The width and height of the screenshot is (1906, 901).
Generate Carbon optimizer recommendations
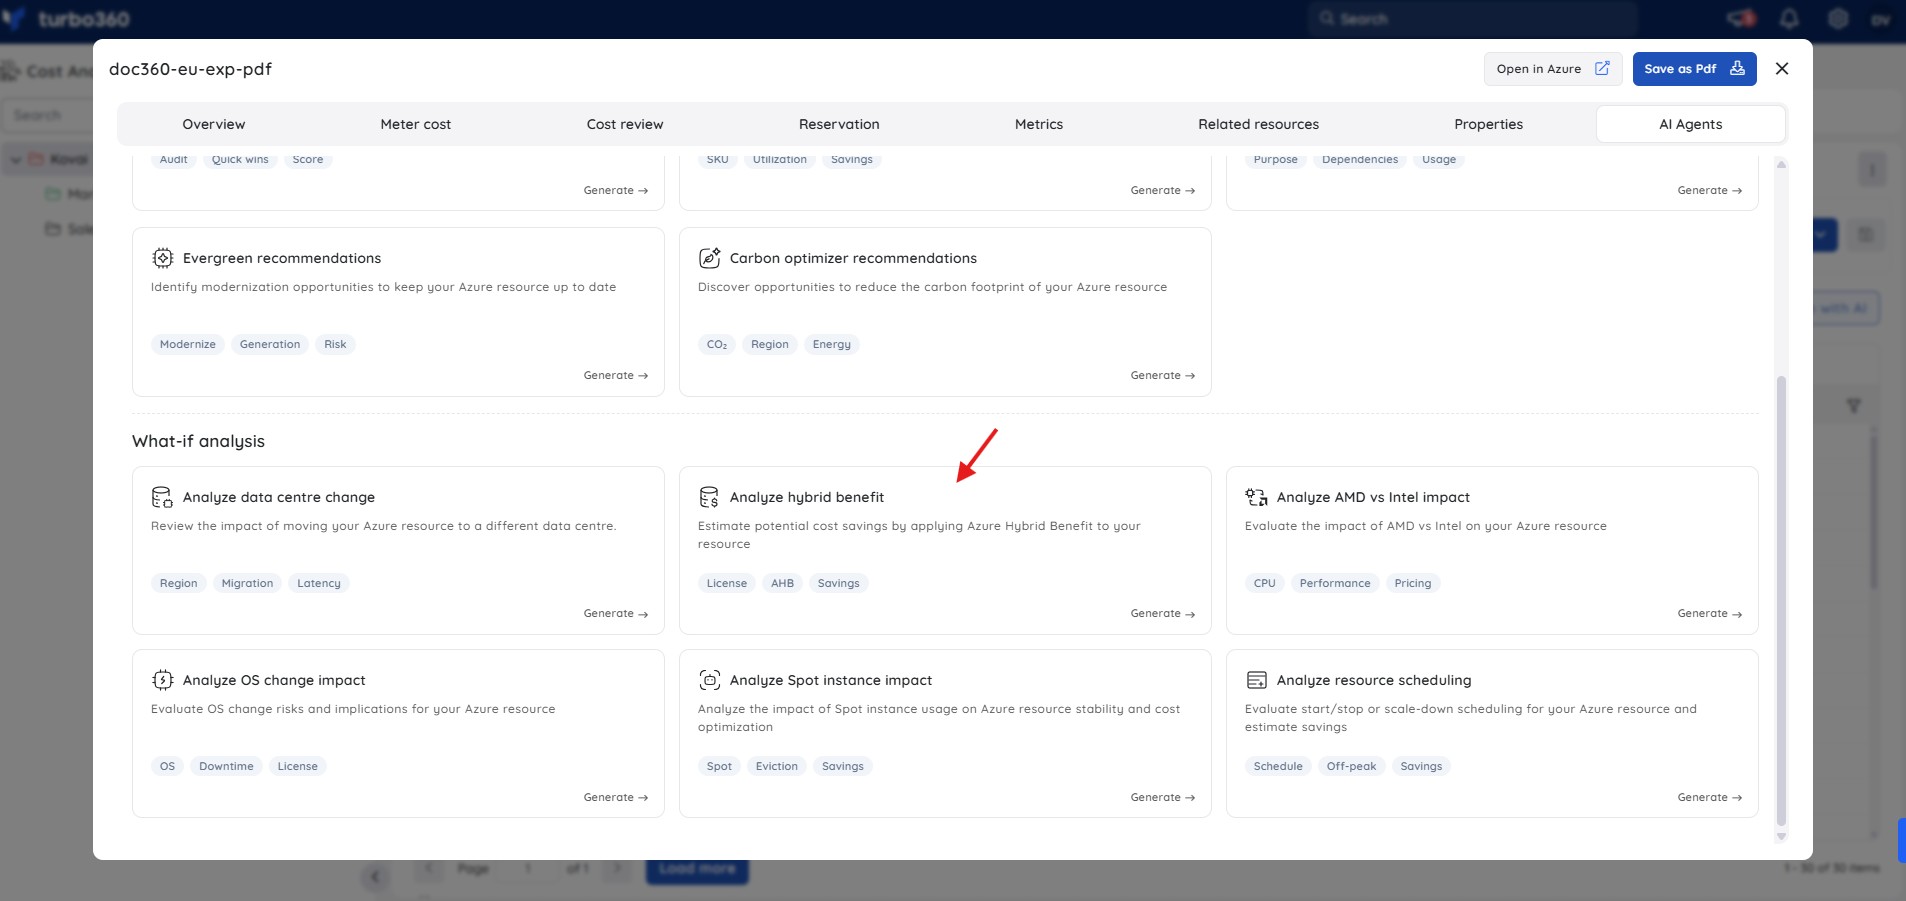(1163, 375)
